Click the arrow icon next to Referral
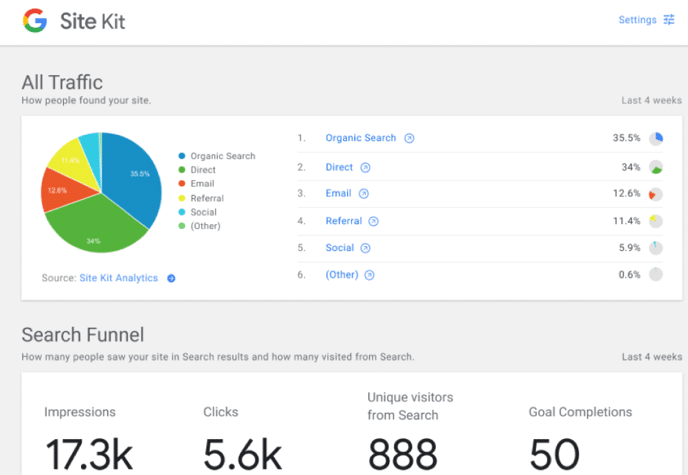This screenshot has width=688, height=475. tap(373, 221)
